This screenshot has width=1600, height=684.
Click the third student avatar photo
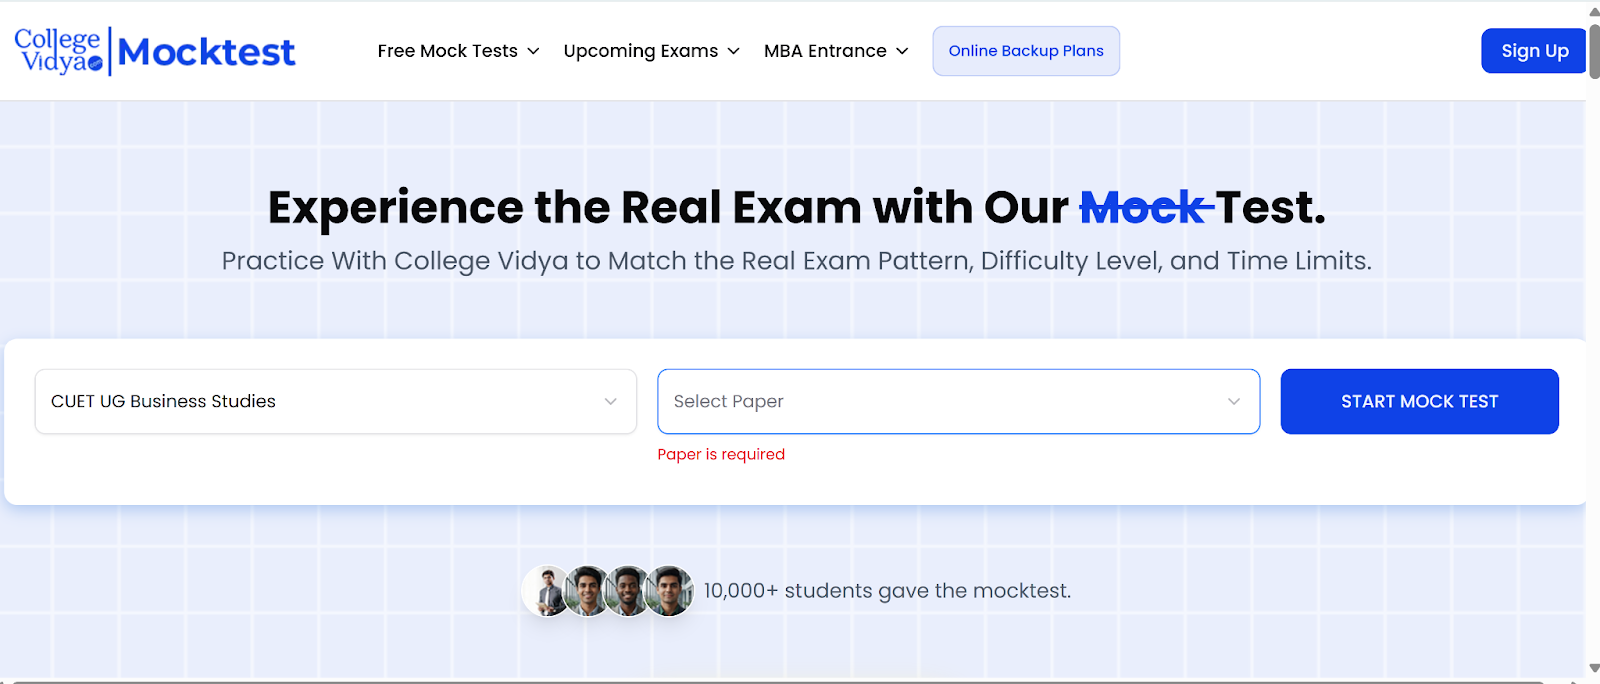click(x=628, y=591)
